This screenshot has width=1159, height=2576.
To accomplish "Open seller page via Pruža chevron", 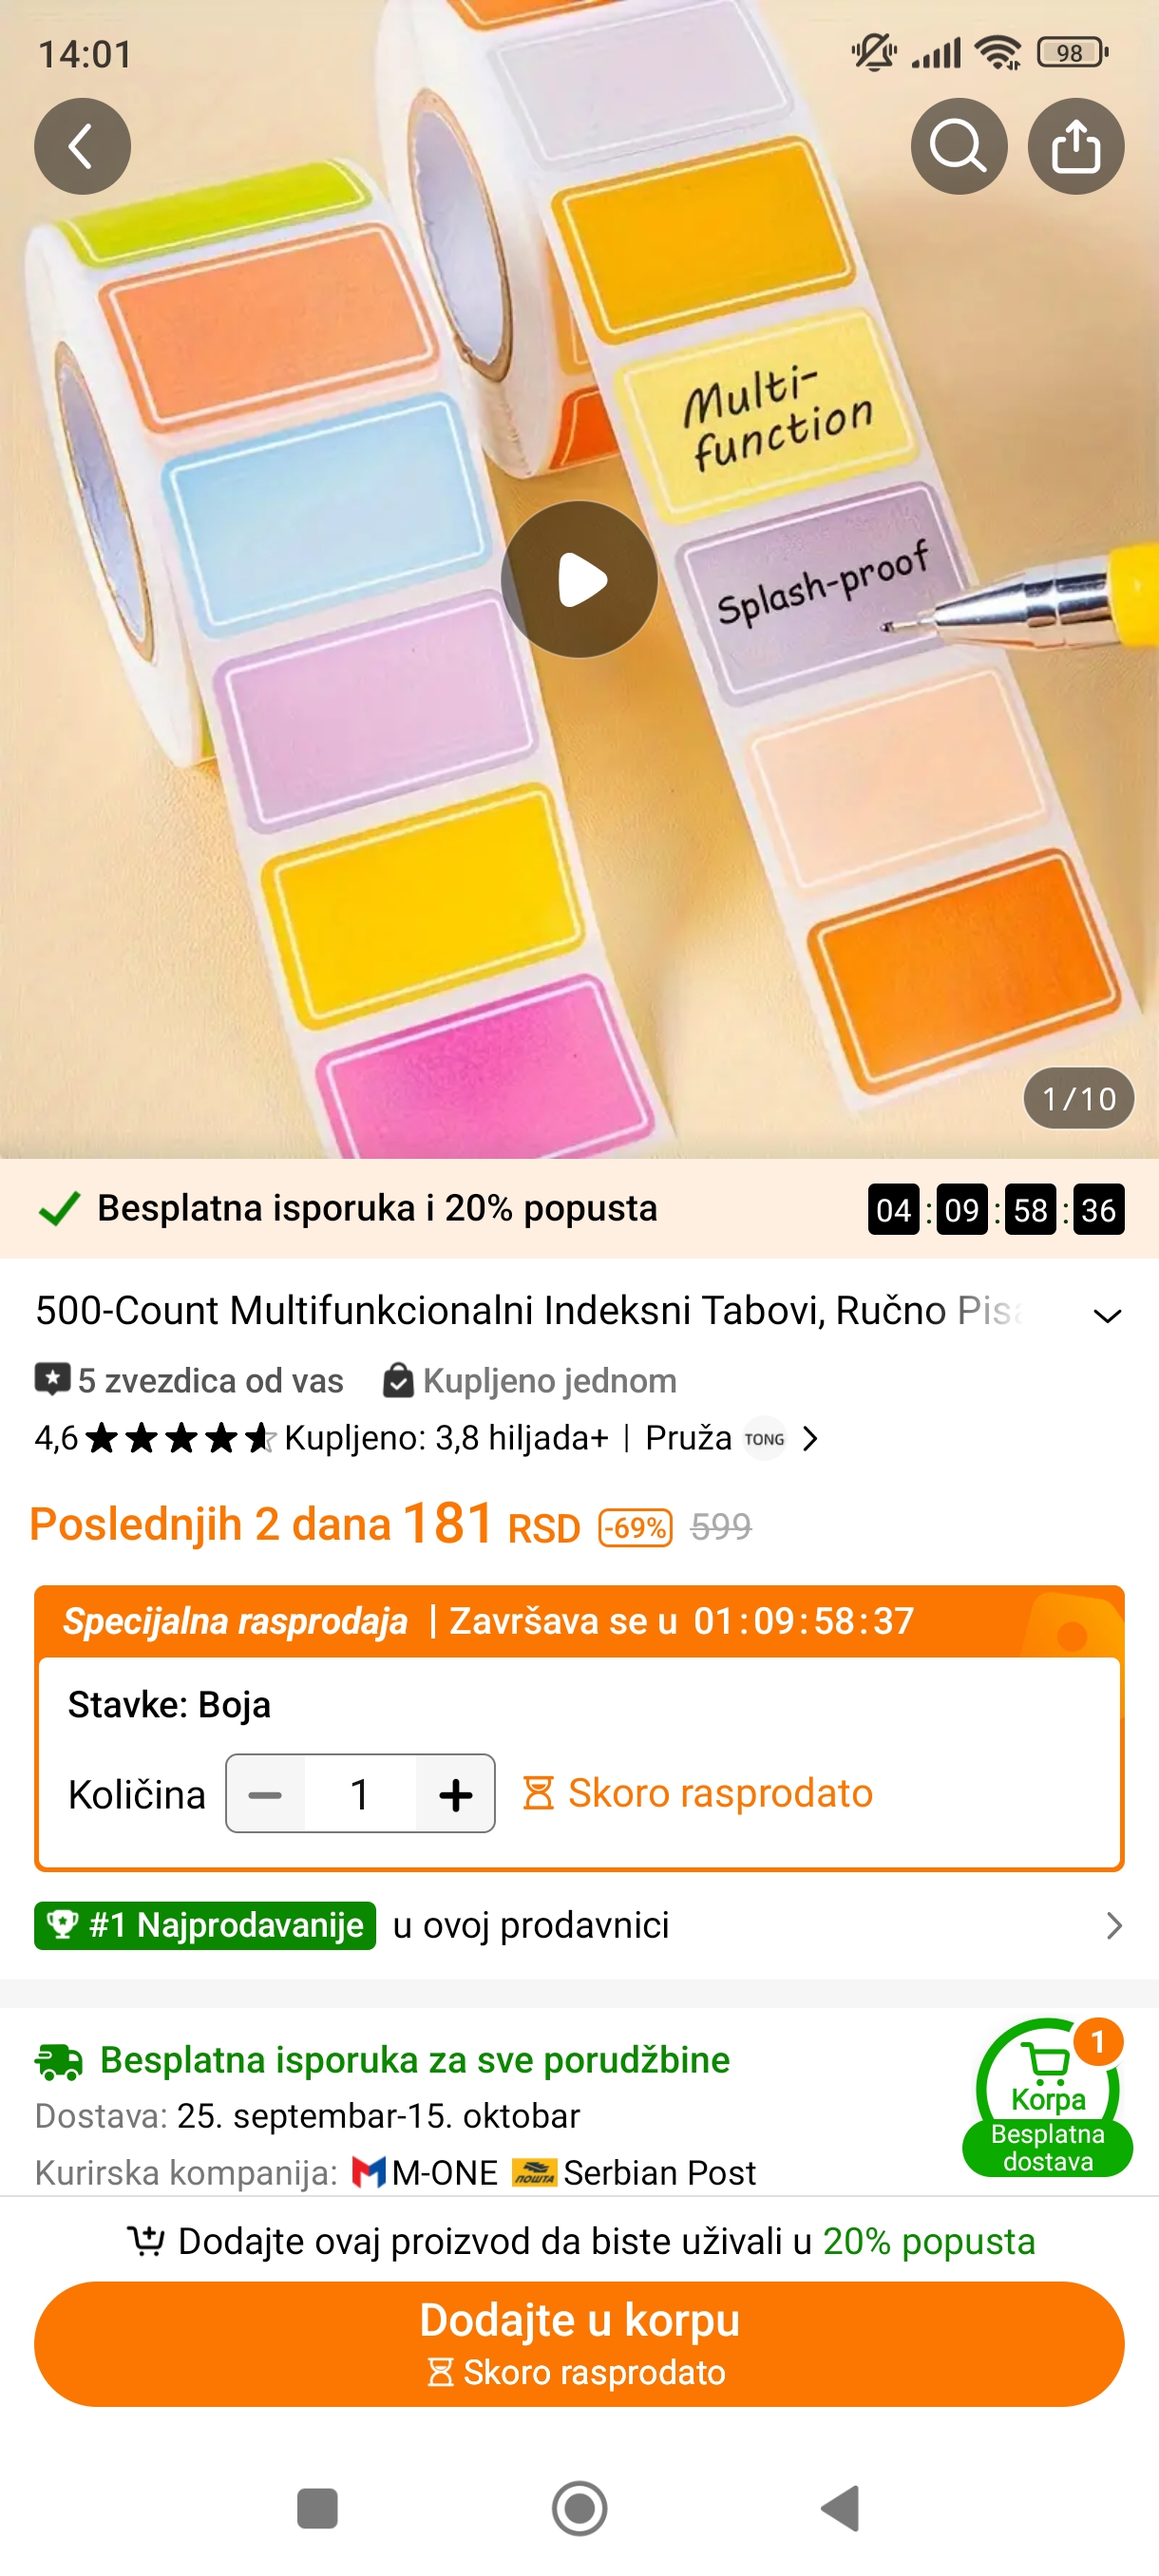I will pyautogui.click(x=811, y=1438).
